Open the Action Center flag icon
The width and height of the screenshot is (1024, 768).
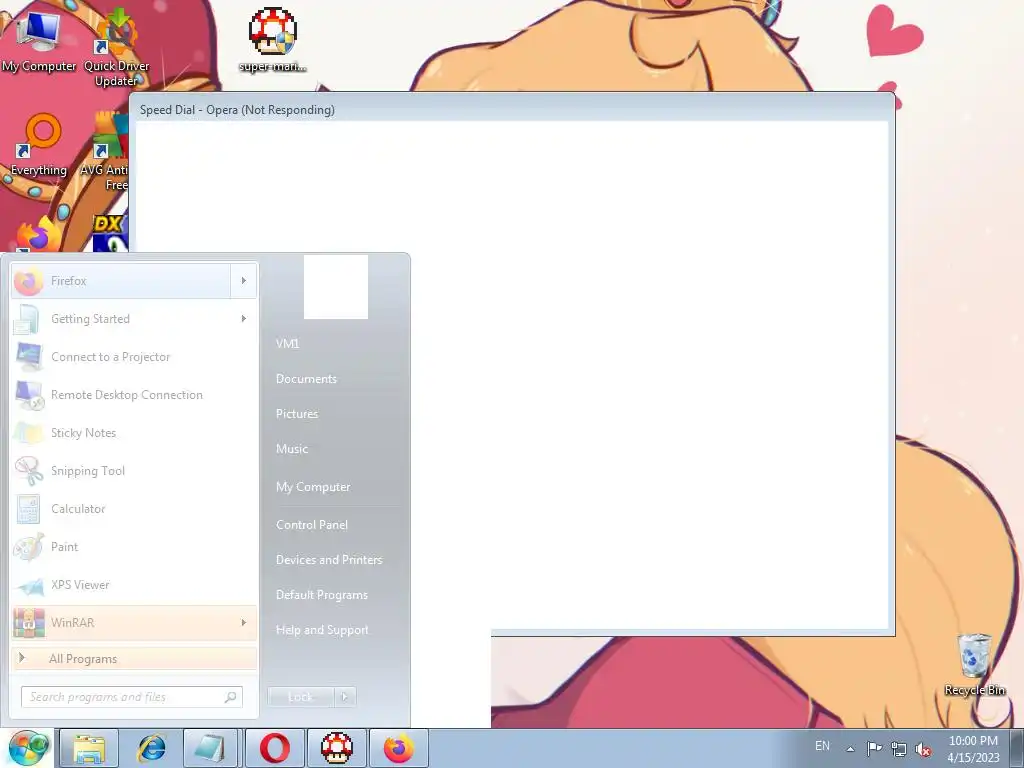(874, 749)
